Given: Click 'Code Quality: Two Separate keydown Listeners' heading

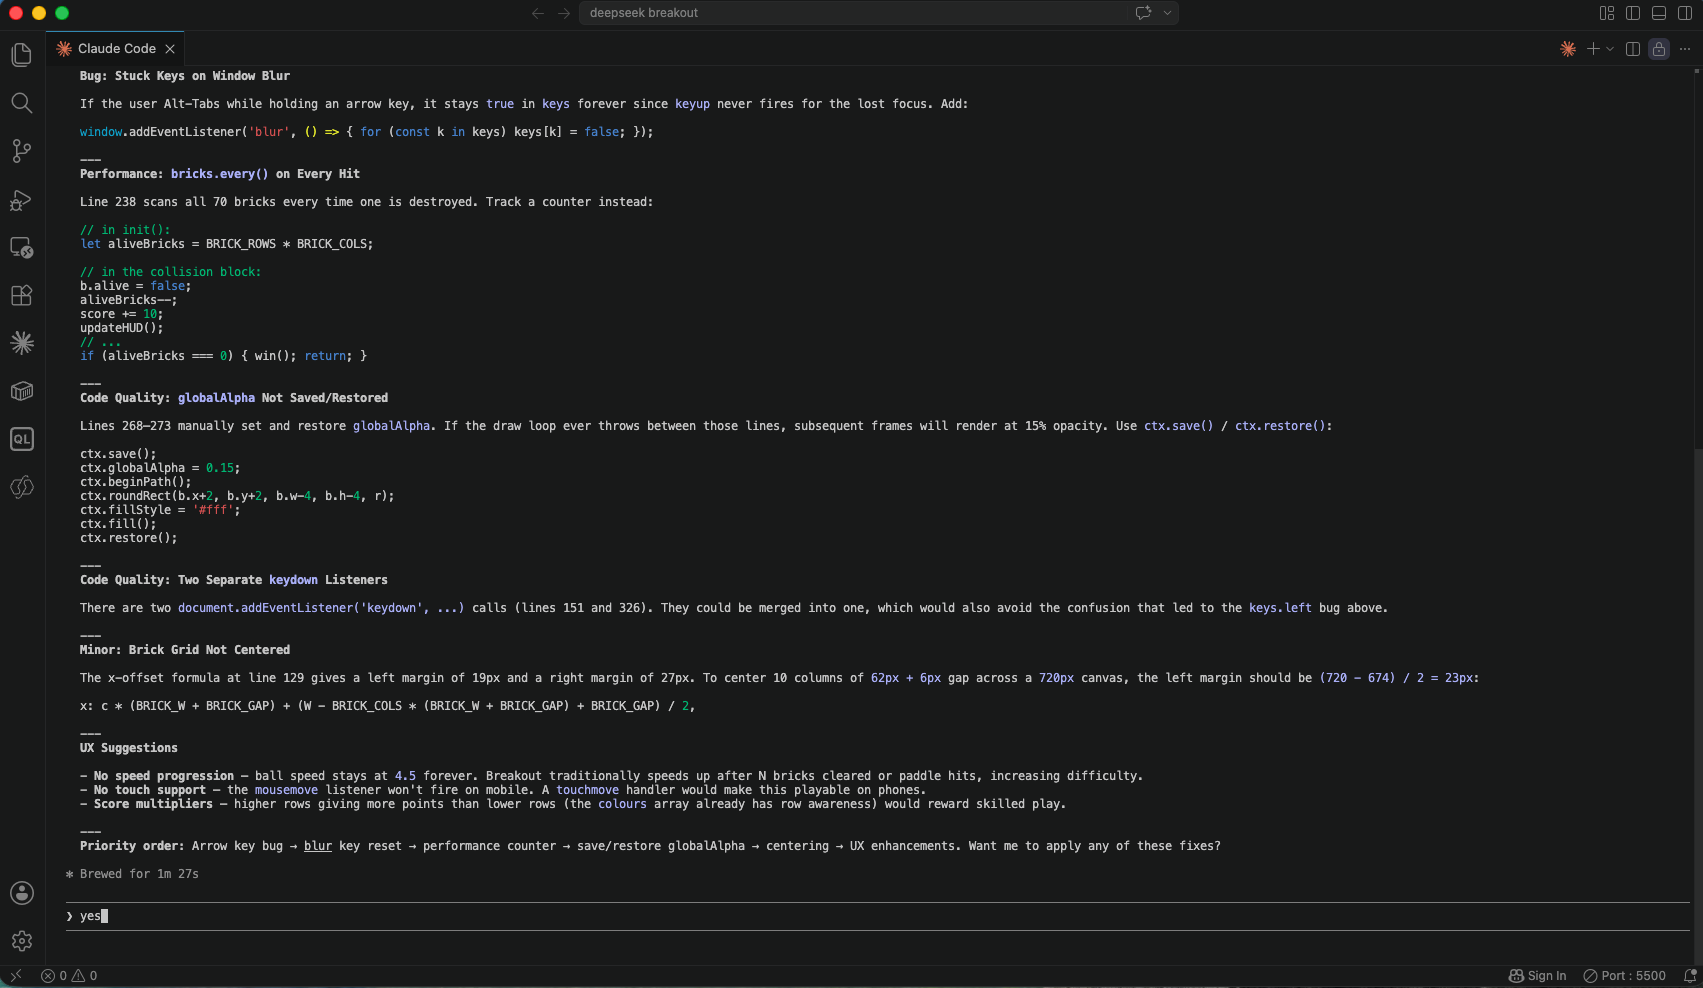Looking at the screenshot, I should (x=234, y=580).
